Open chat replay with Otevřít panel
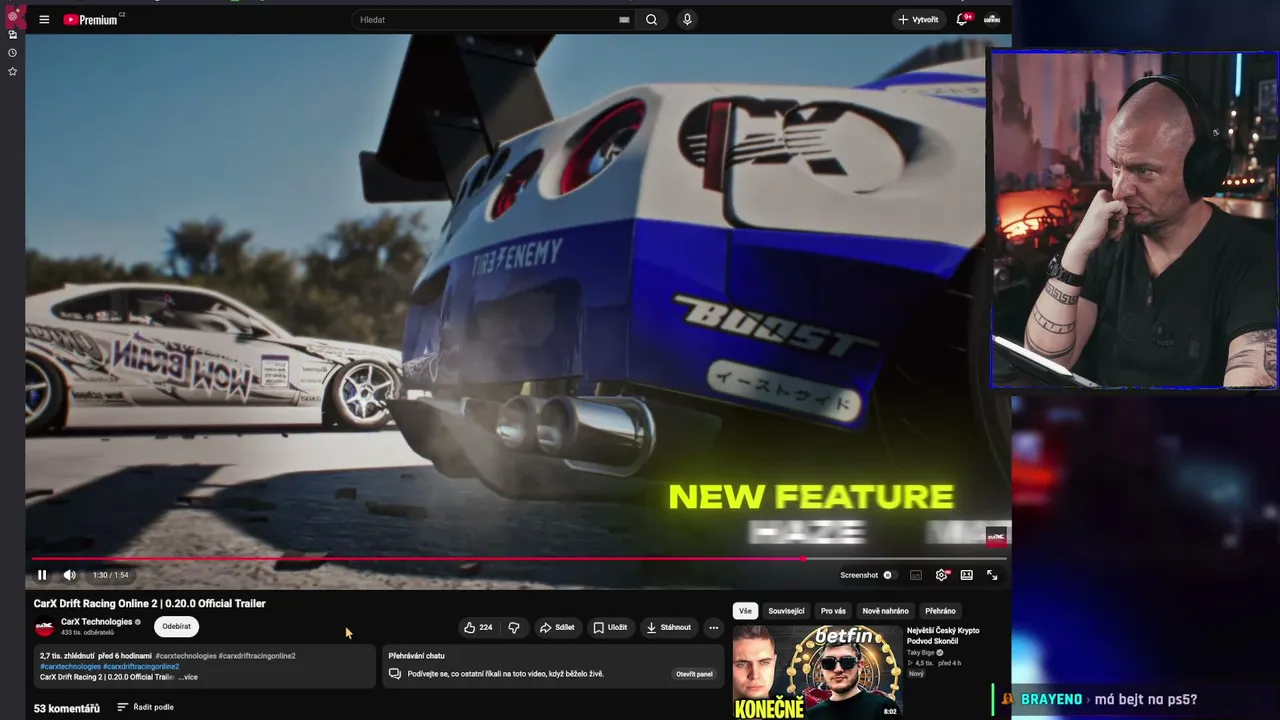The height and width of the screenshot is (720, 1280). pyautogui.click(x=694, y=674)
